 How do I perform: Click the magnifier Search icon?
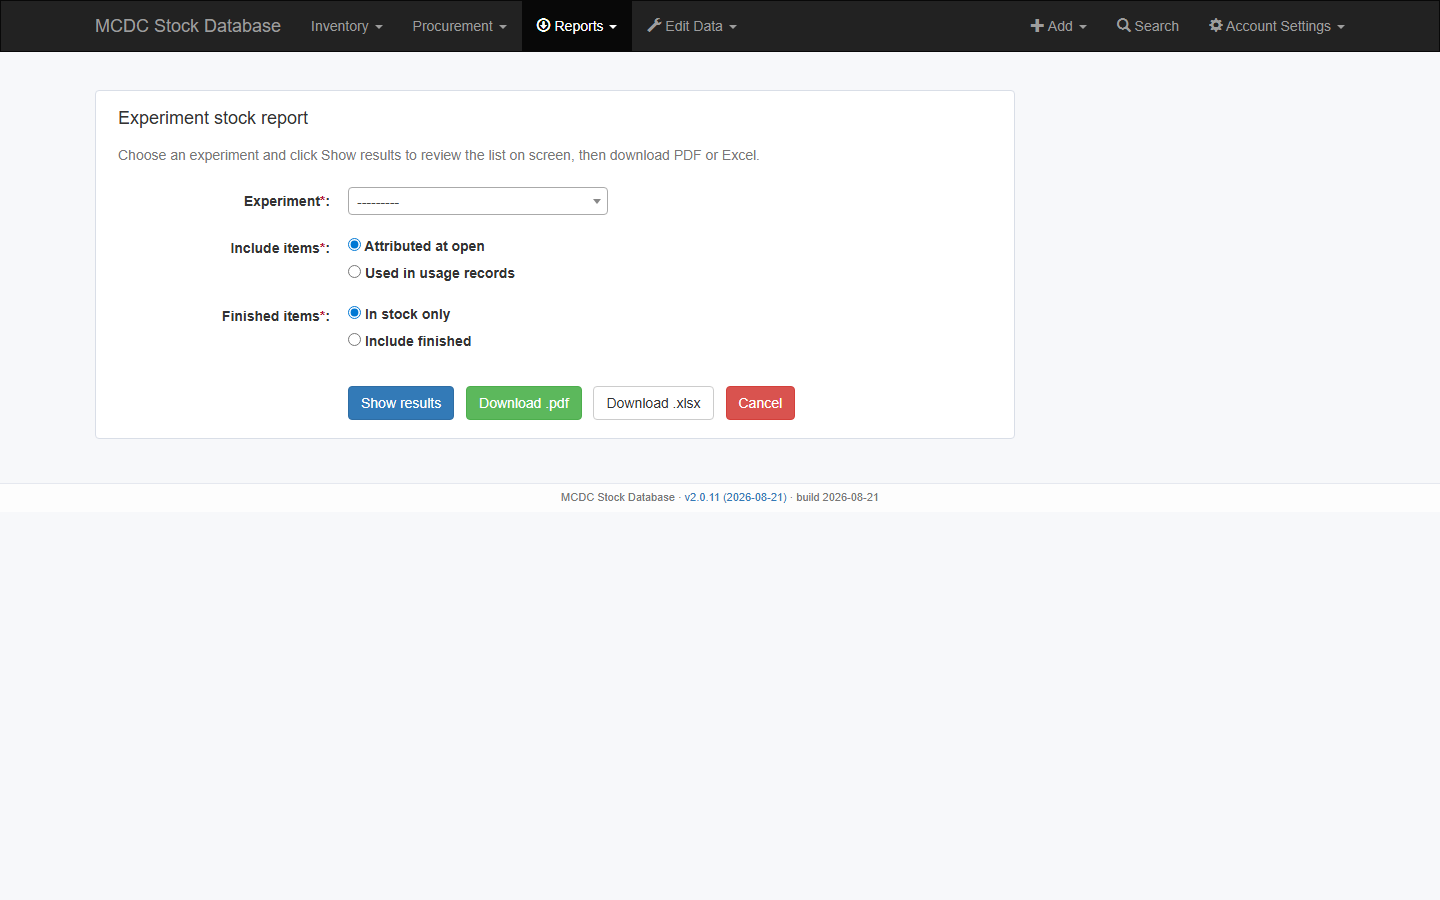(1124, 25)
